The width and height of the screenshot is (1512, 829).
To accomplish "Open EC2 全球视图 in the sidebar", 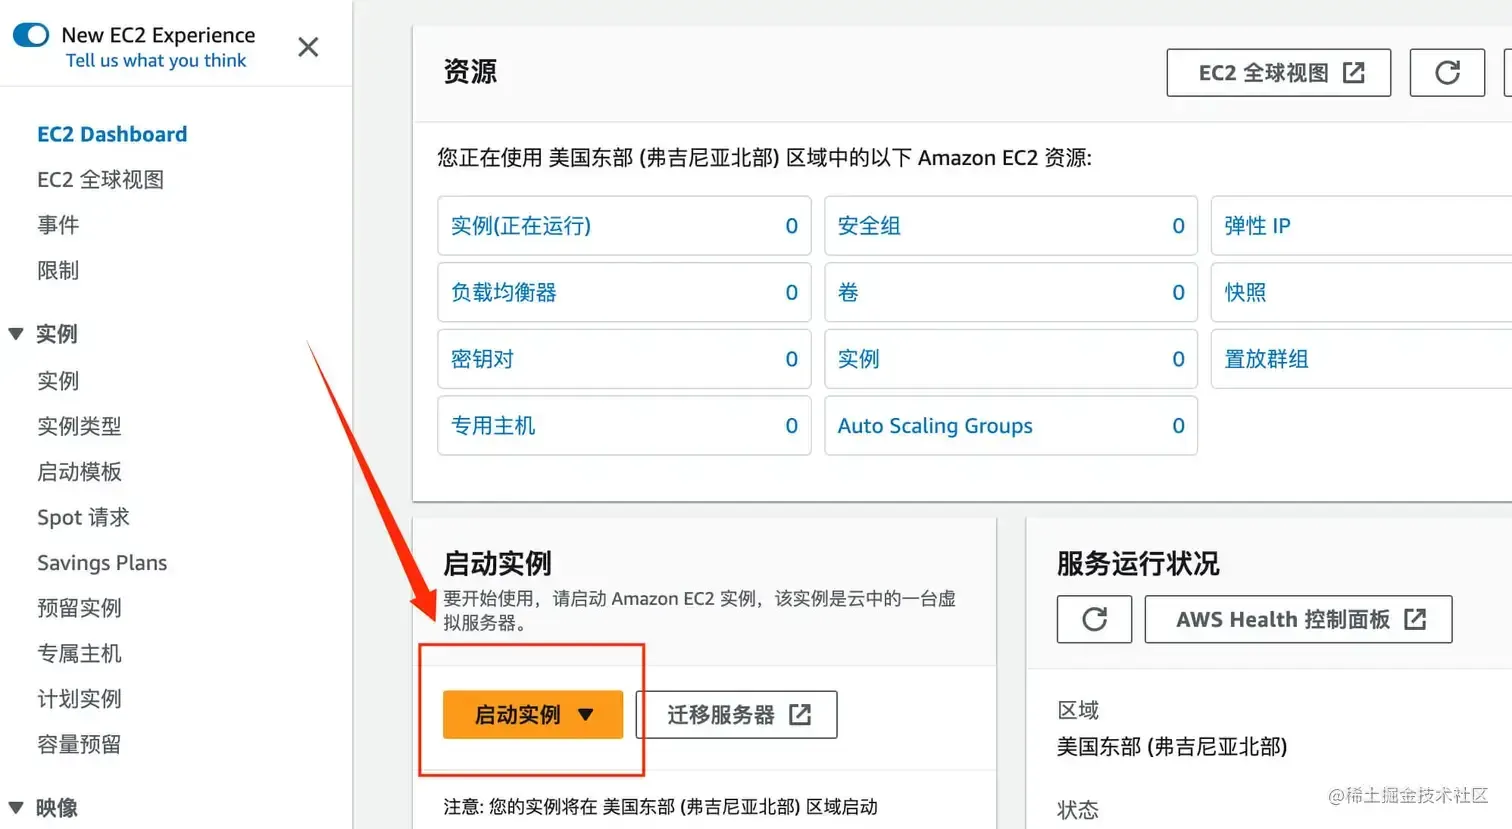I will tap(100, 180).
